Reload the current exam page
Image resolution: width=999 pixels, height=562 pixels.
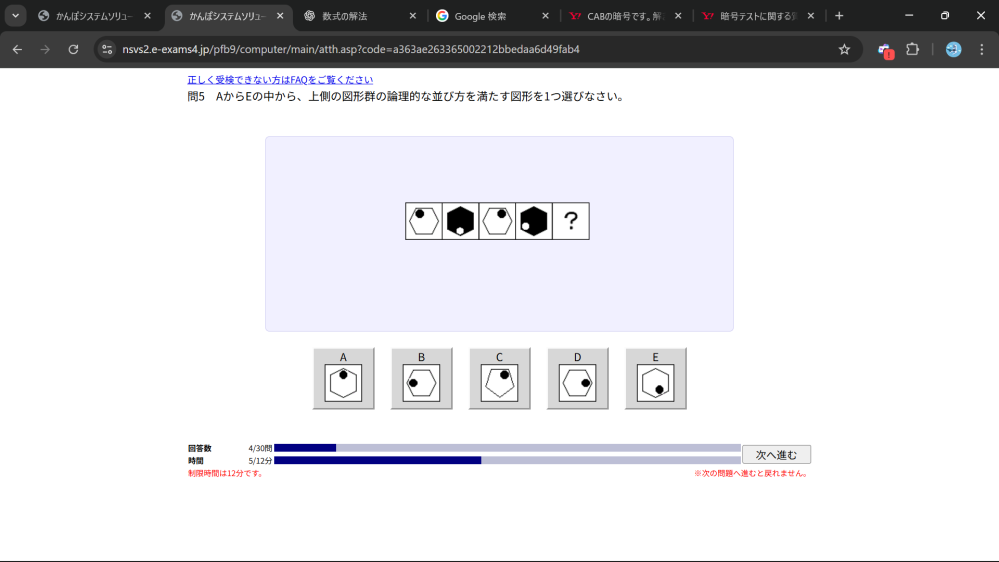pos(73,49)
